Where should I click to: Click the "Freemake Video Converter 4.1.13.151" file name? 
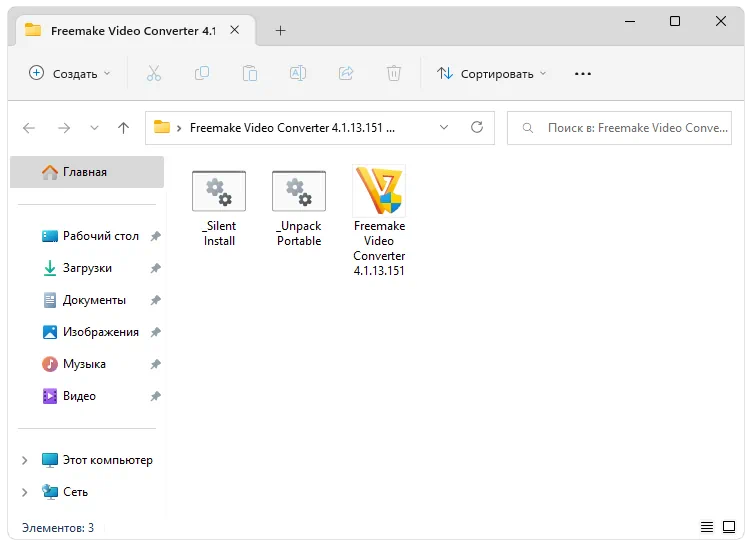coord(379,248)
